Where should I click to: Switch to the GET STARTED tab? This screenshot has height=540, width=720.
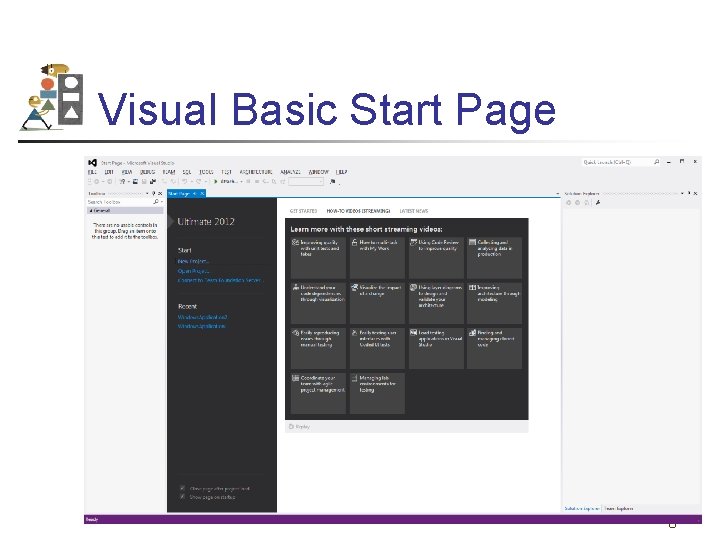click(x=303, y=211)
